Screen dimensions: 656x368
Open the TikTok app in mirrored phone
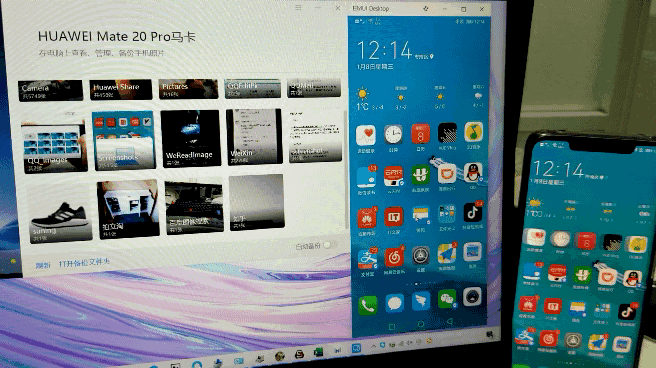click(x=472, y=213)
